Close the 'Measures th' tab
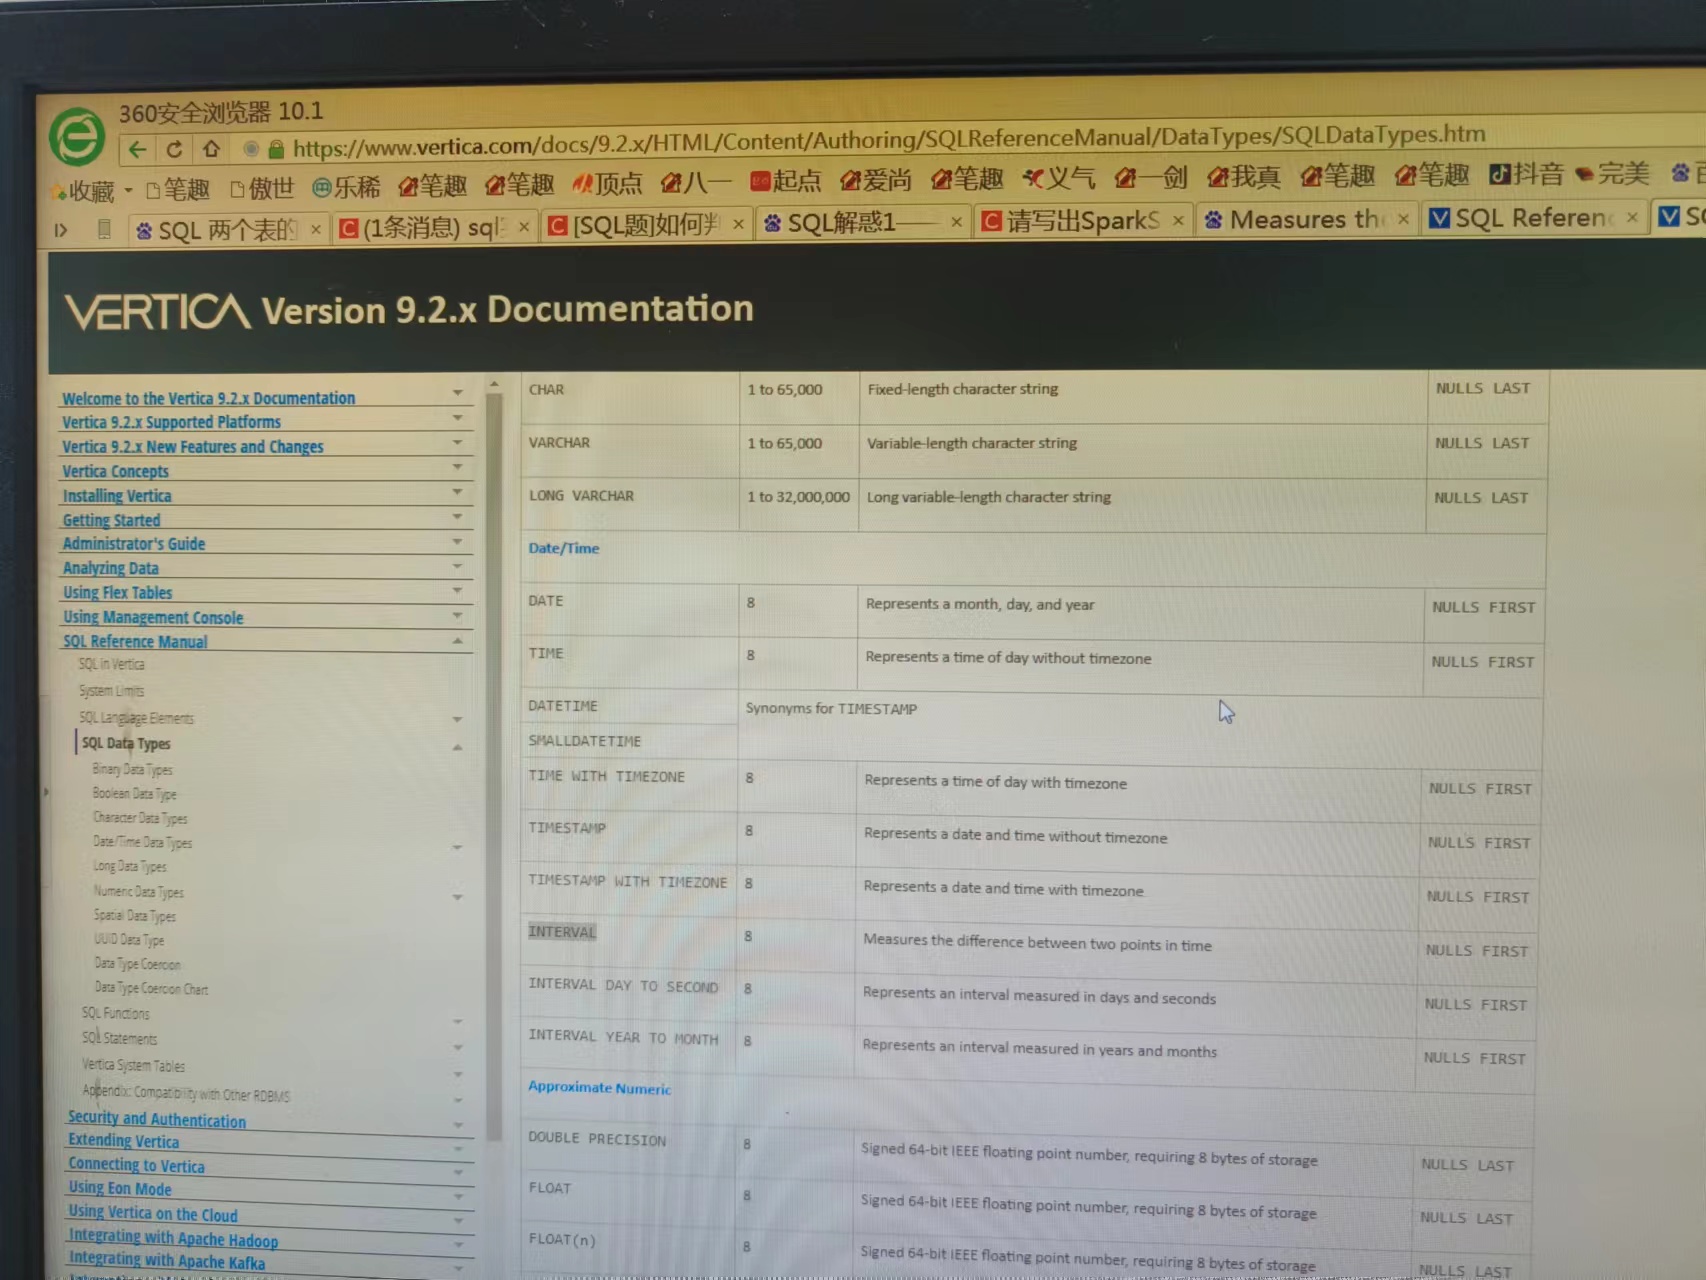 [1403, 219]
